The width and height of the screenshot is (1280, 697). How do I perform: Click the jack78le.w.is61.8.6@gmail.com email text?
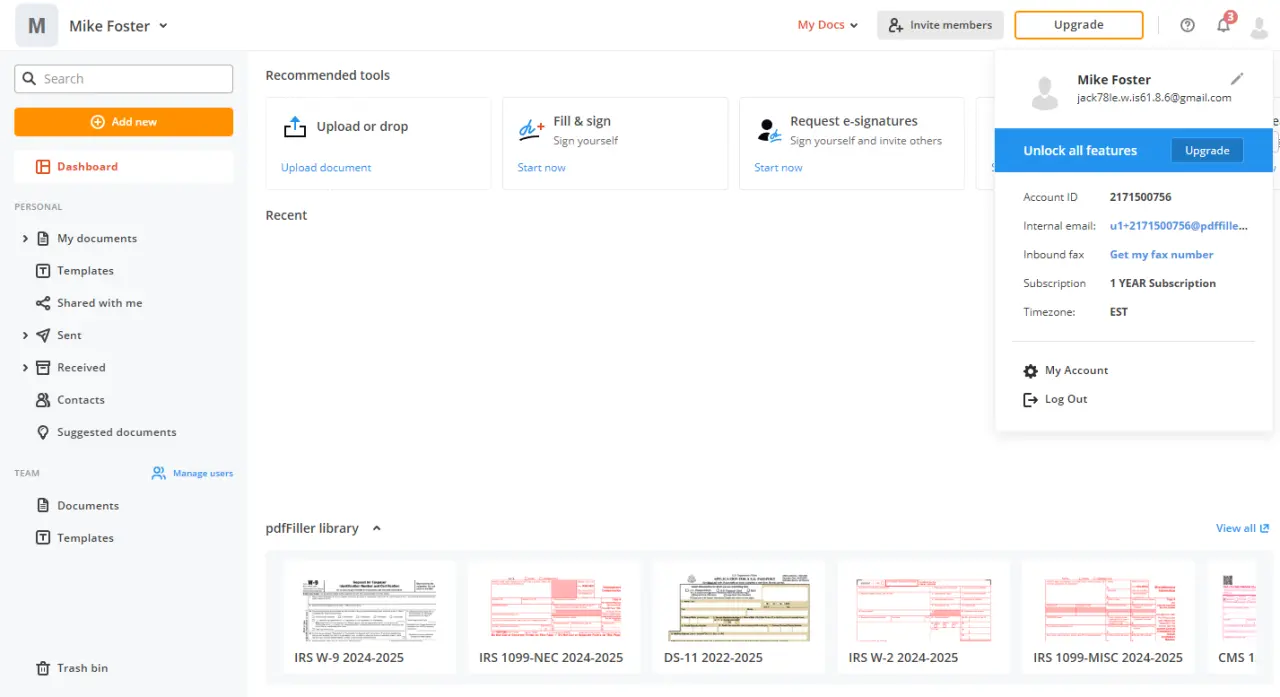(1154, 98)
